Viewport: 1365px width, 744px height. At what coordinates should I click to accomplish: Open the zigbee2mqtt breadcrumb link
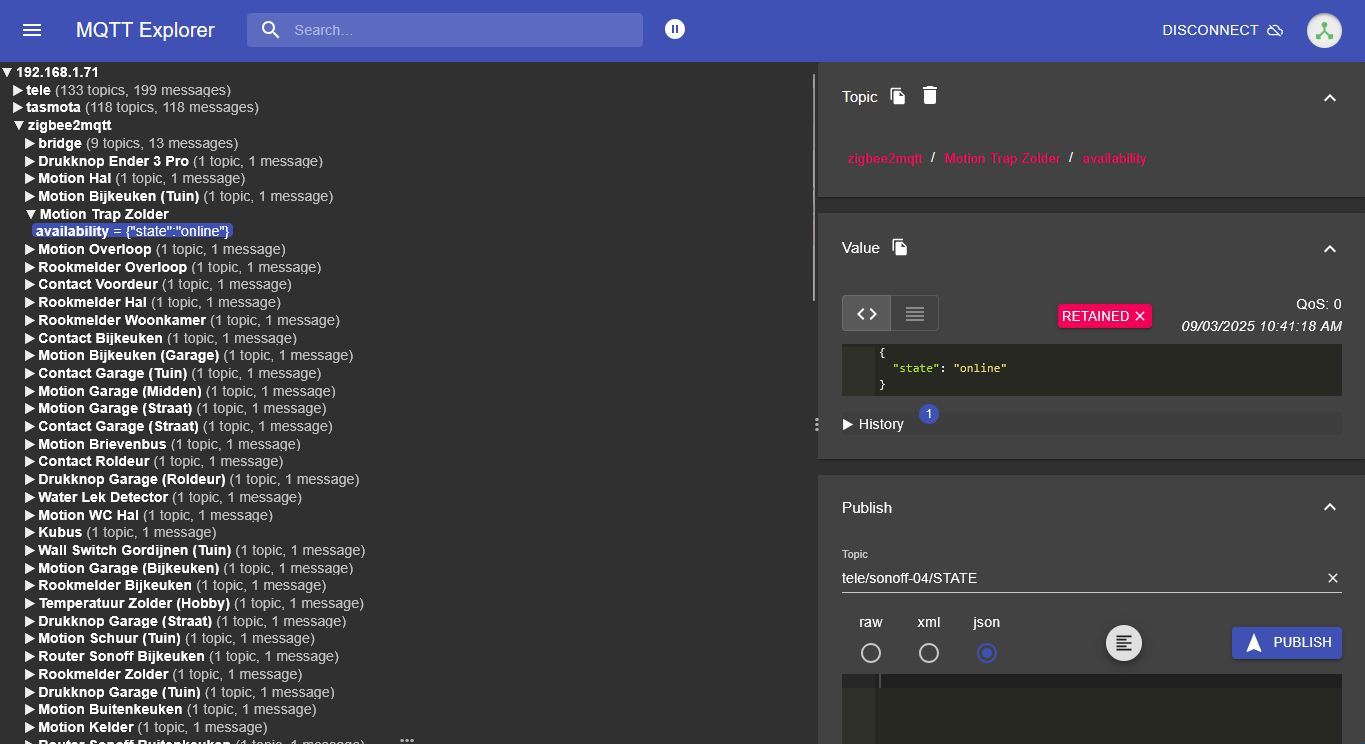(885, 158)
